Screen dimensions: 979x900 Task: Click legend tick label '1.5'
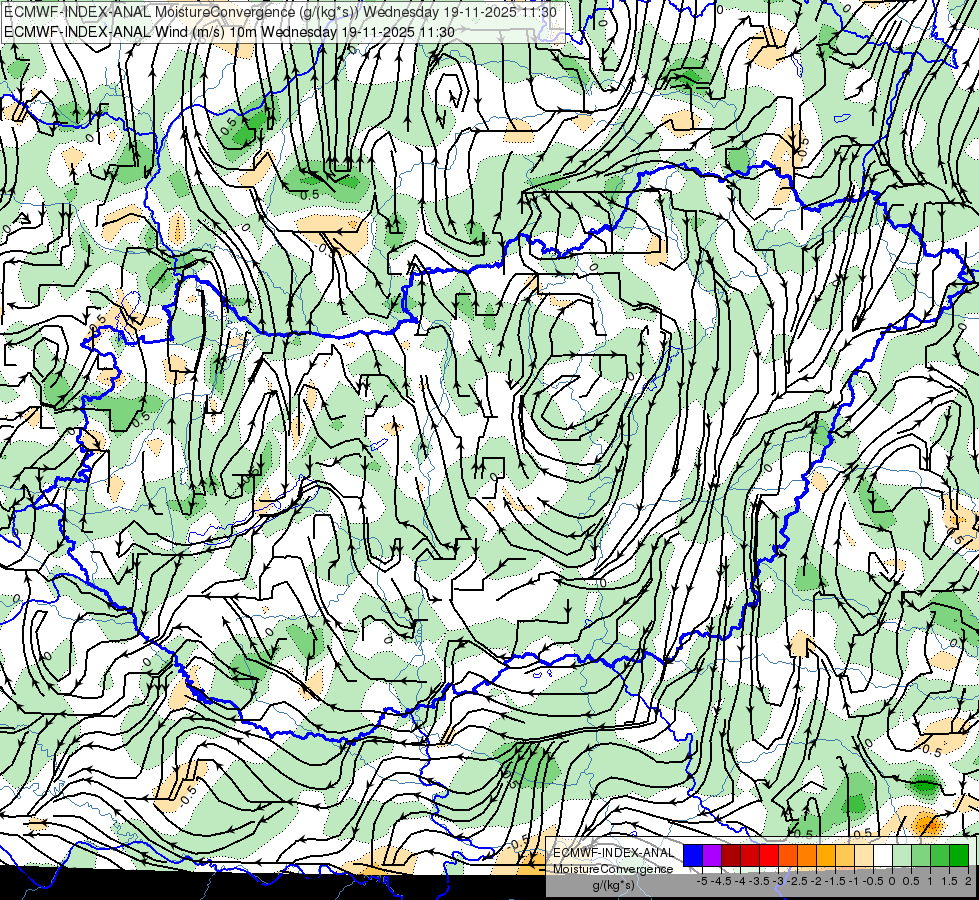[949, 881]
